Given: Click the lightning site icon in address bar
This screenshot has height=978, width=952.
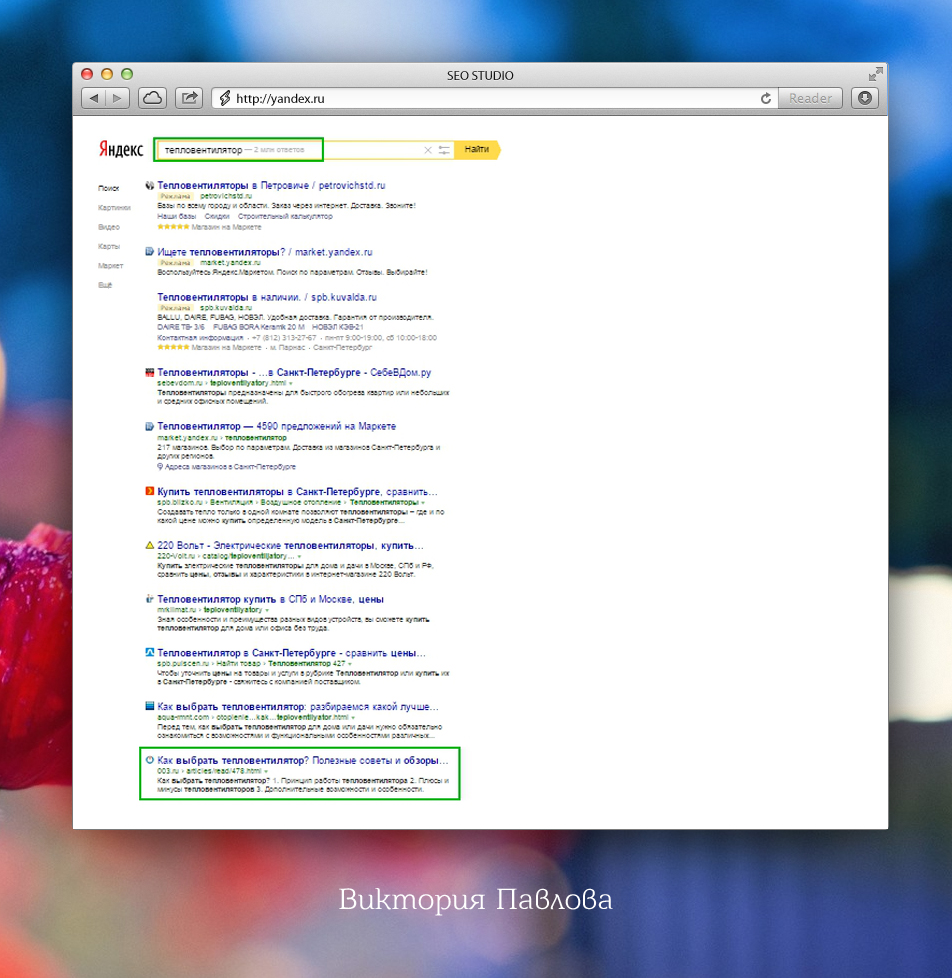Looking at the screenshot, I should (x=225, y=98).
